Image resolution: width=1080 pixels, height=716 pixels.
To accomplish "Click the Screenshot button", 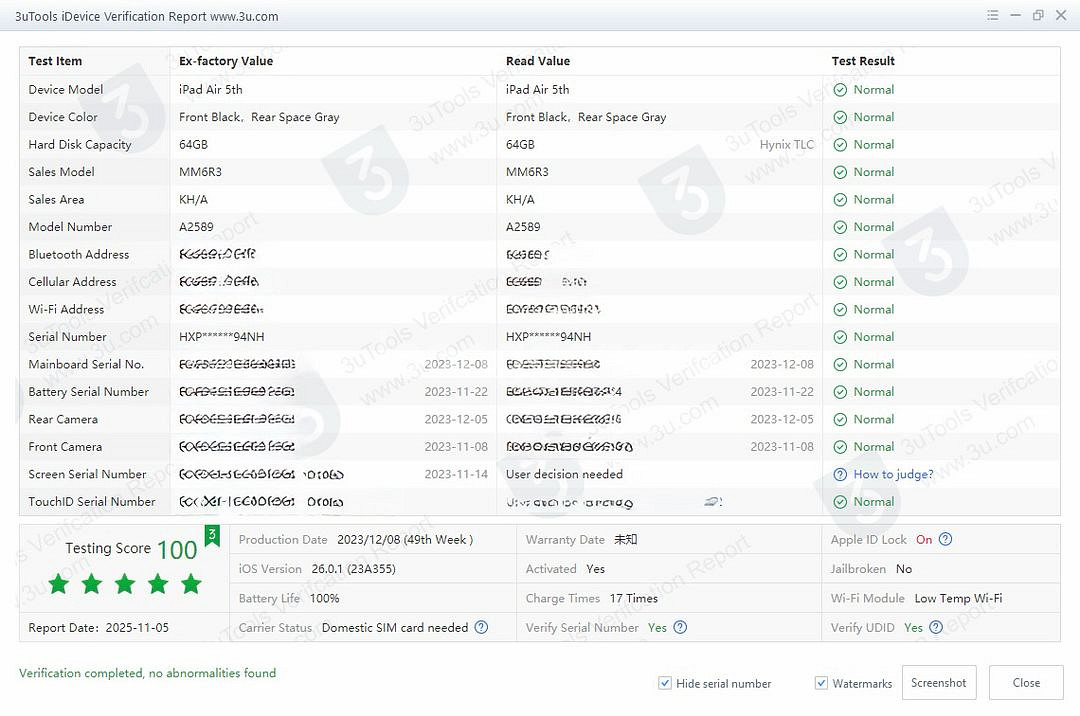I will point(938,682).
